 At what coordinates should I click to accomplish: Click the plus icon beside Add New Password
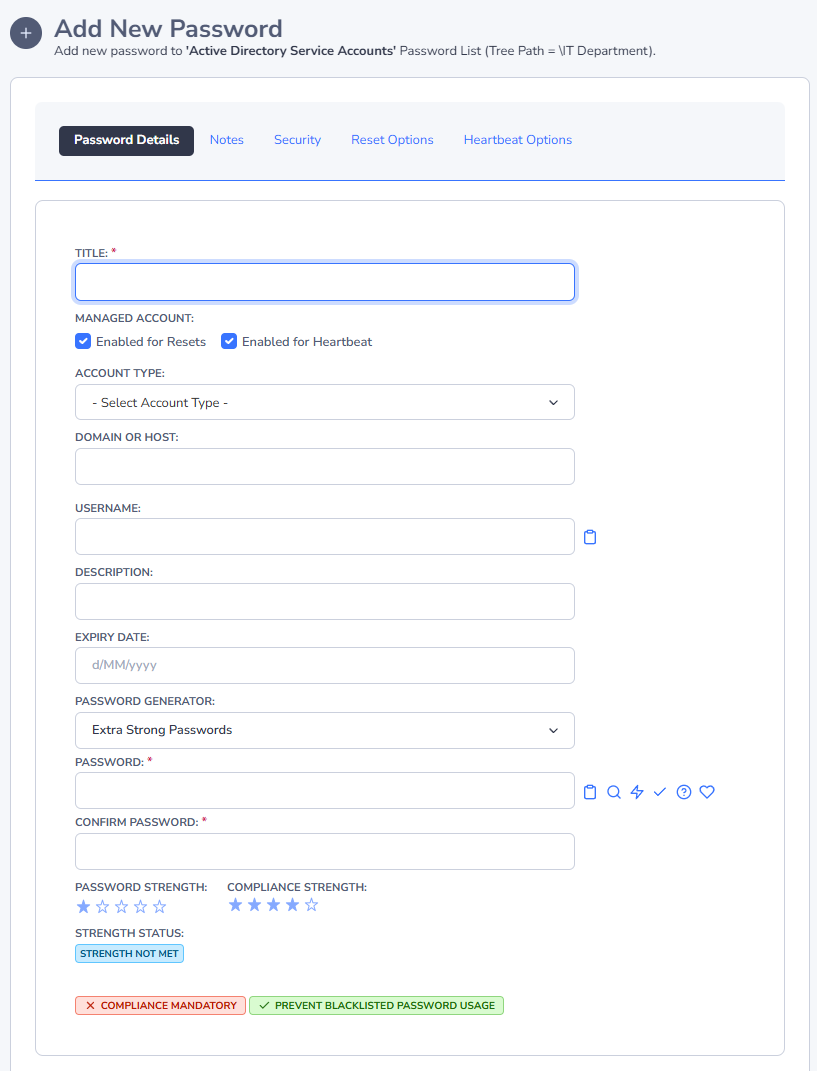pyautogui.click(x=26, y=33)
